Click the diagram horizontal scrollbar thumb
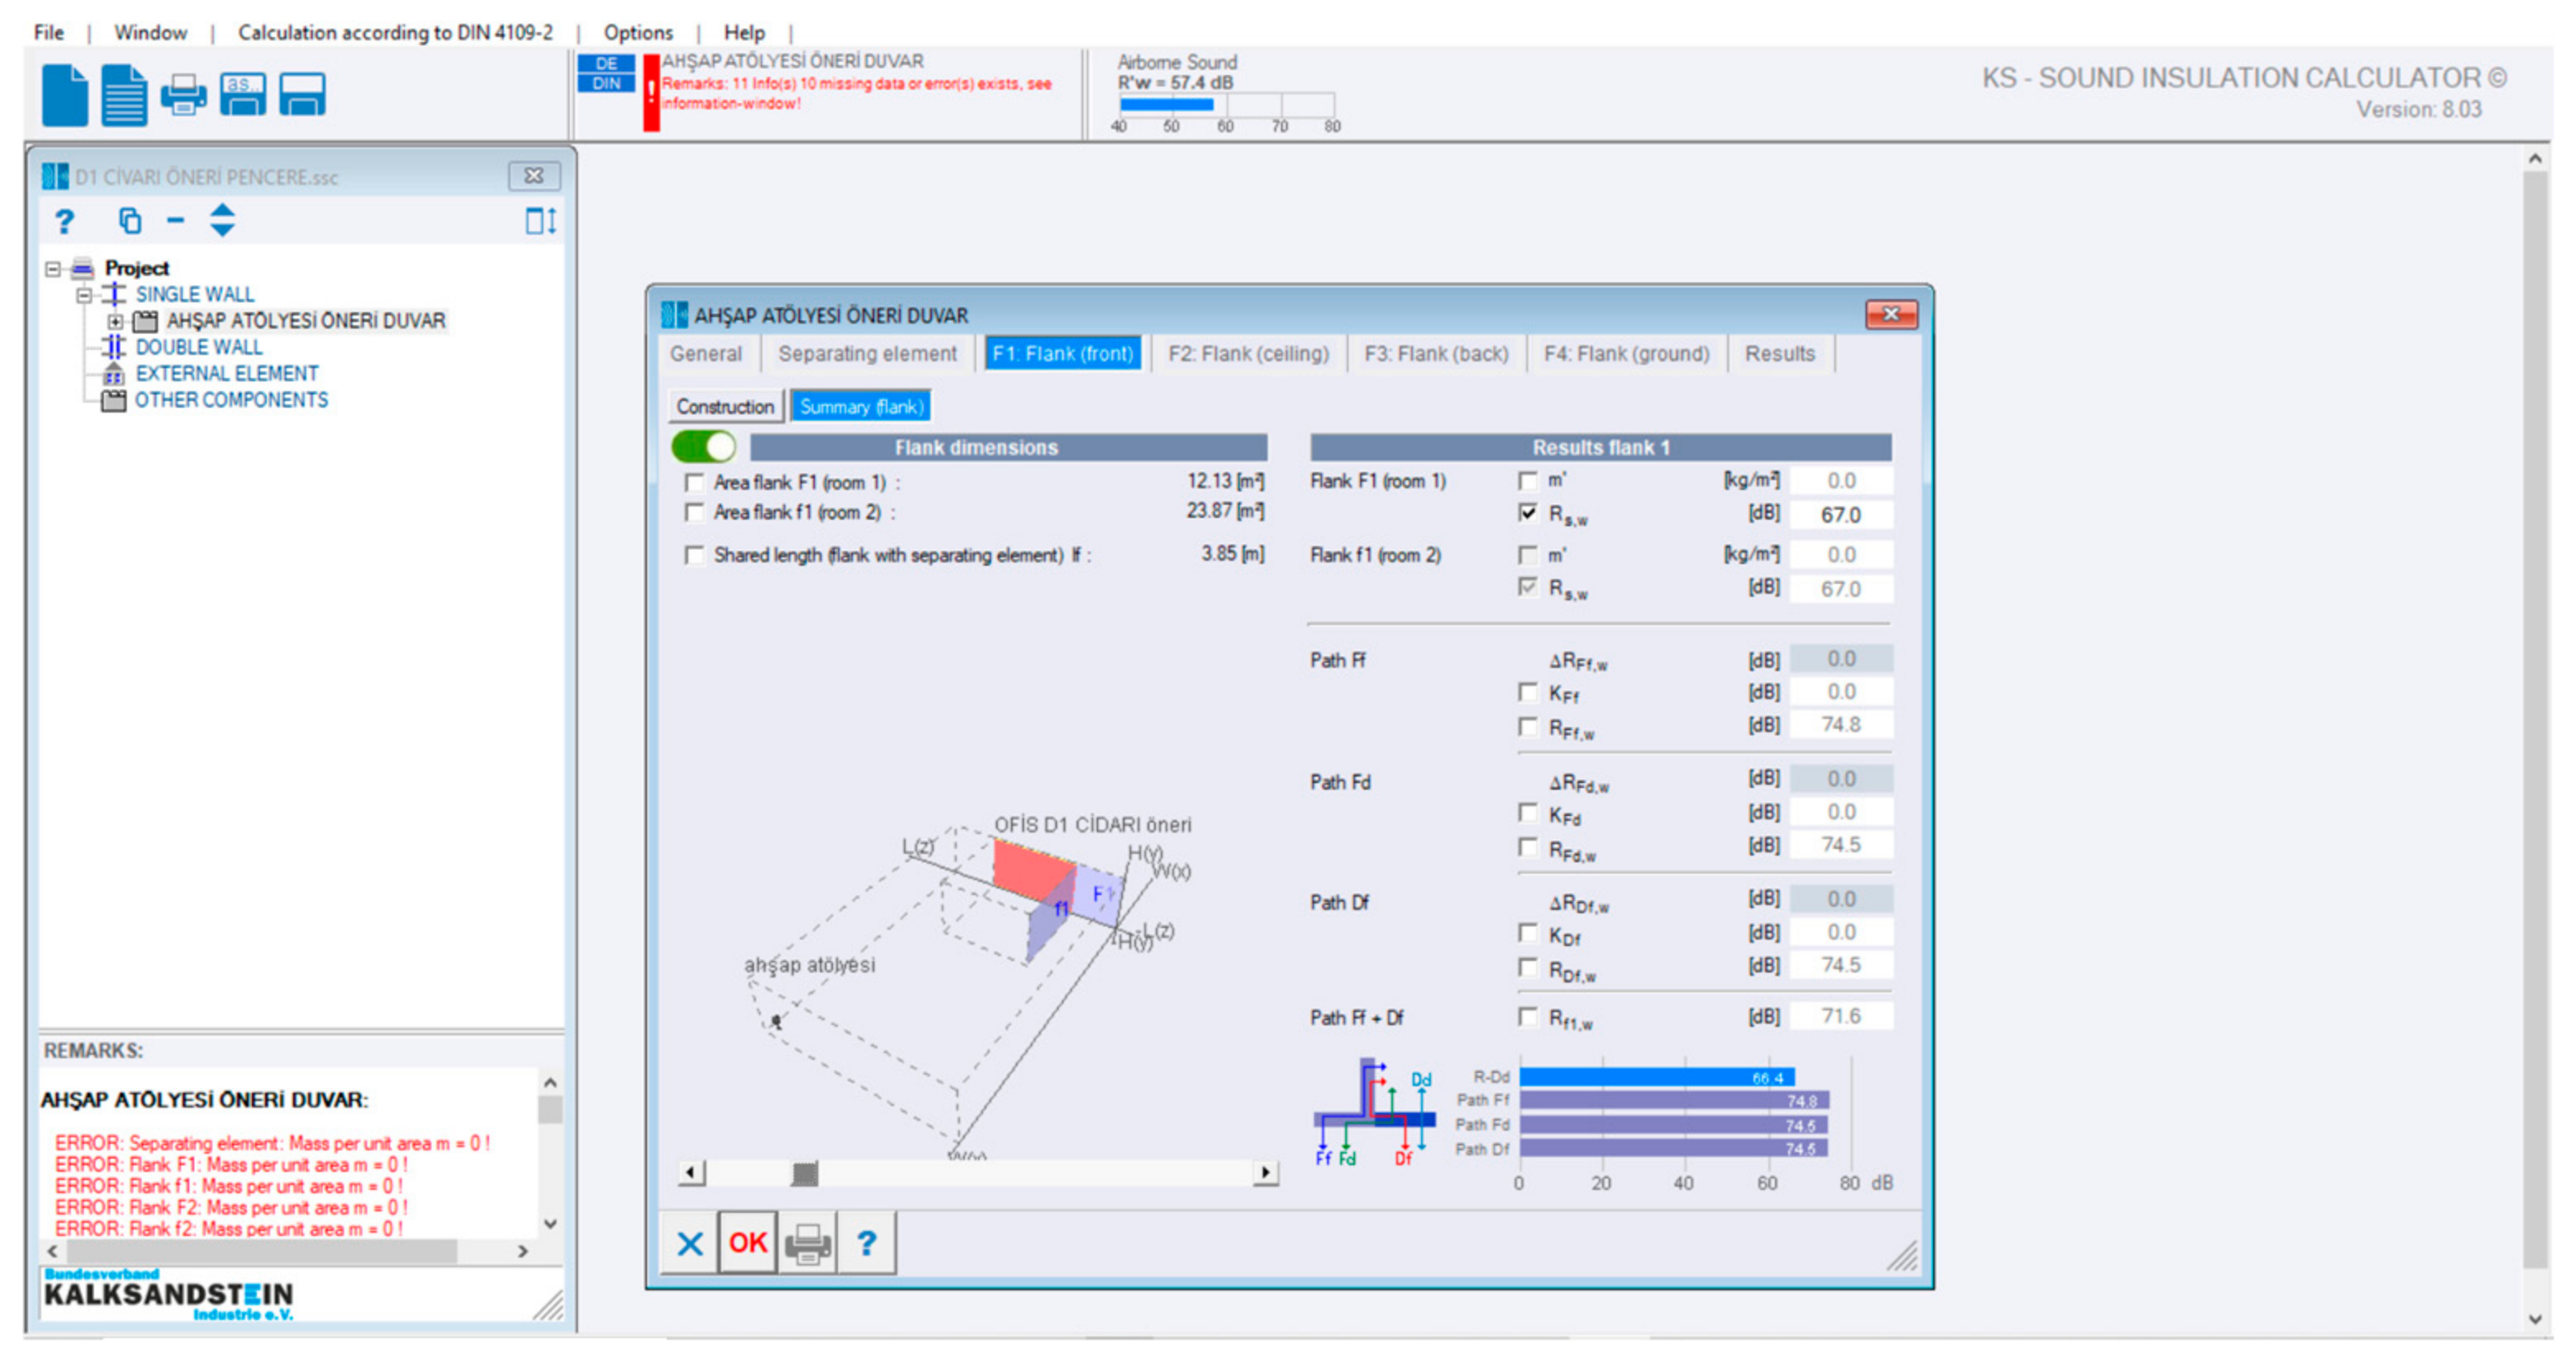The image size is (2576, 1362). (804, 1173)
